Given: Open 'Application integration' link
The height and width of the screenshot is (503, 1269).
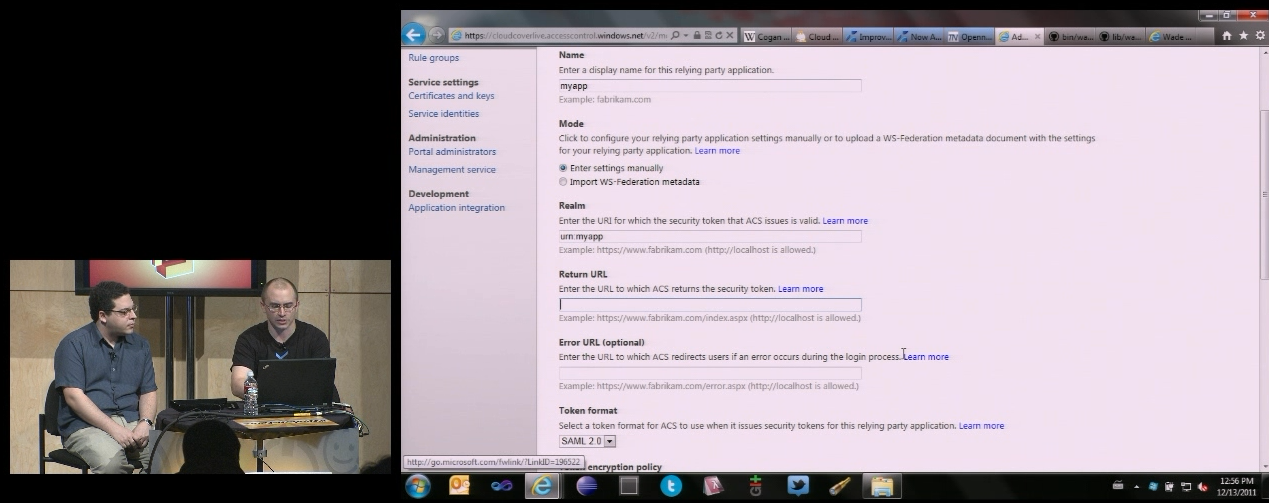Looking at the screenshot, I should point(457,208).
